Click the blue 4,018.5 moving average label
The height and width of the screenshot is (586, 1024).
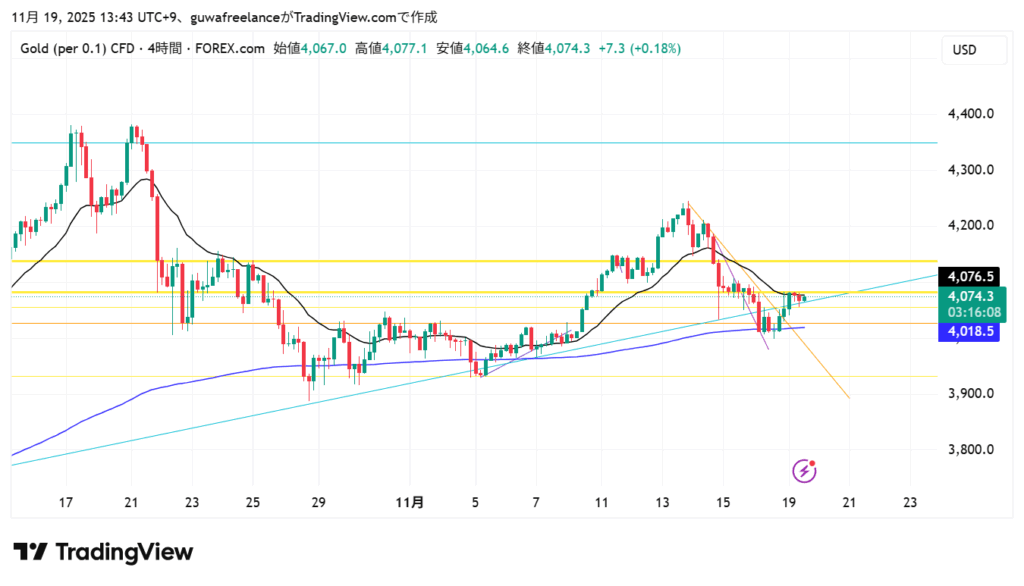[x=975, y=331]
